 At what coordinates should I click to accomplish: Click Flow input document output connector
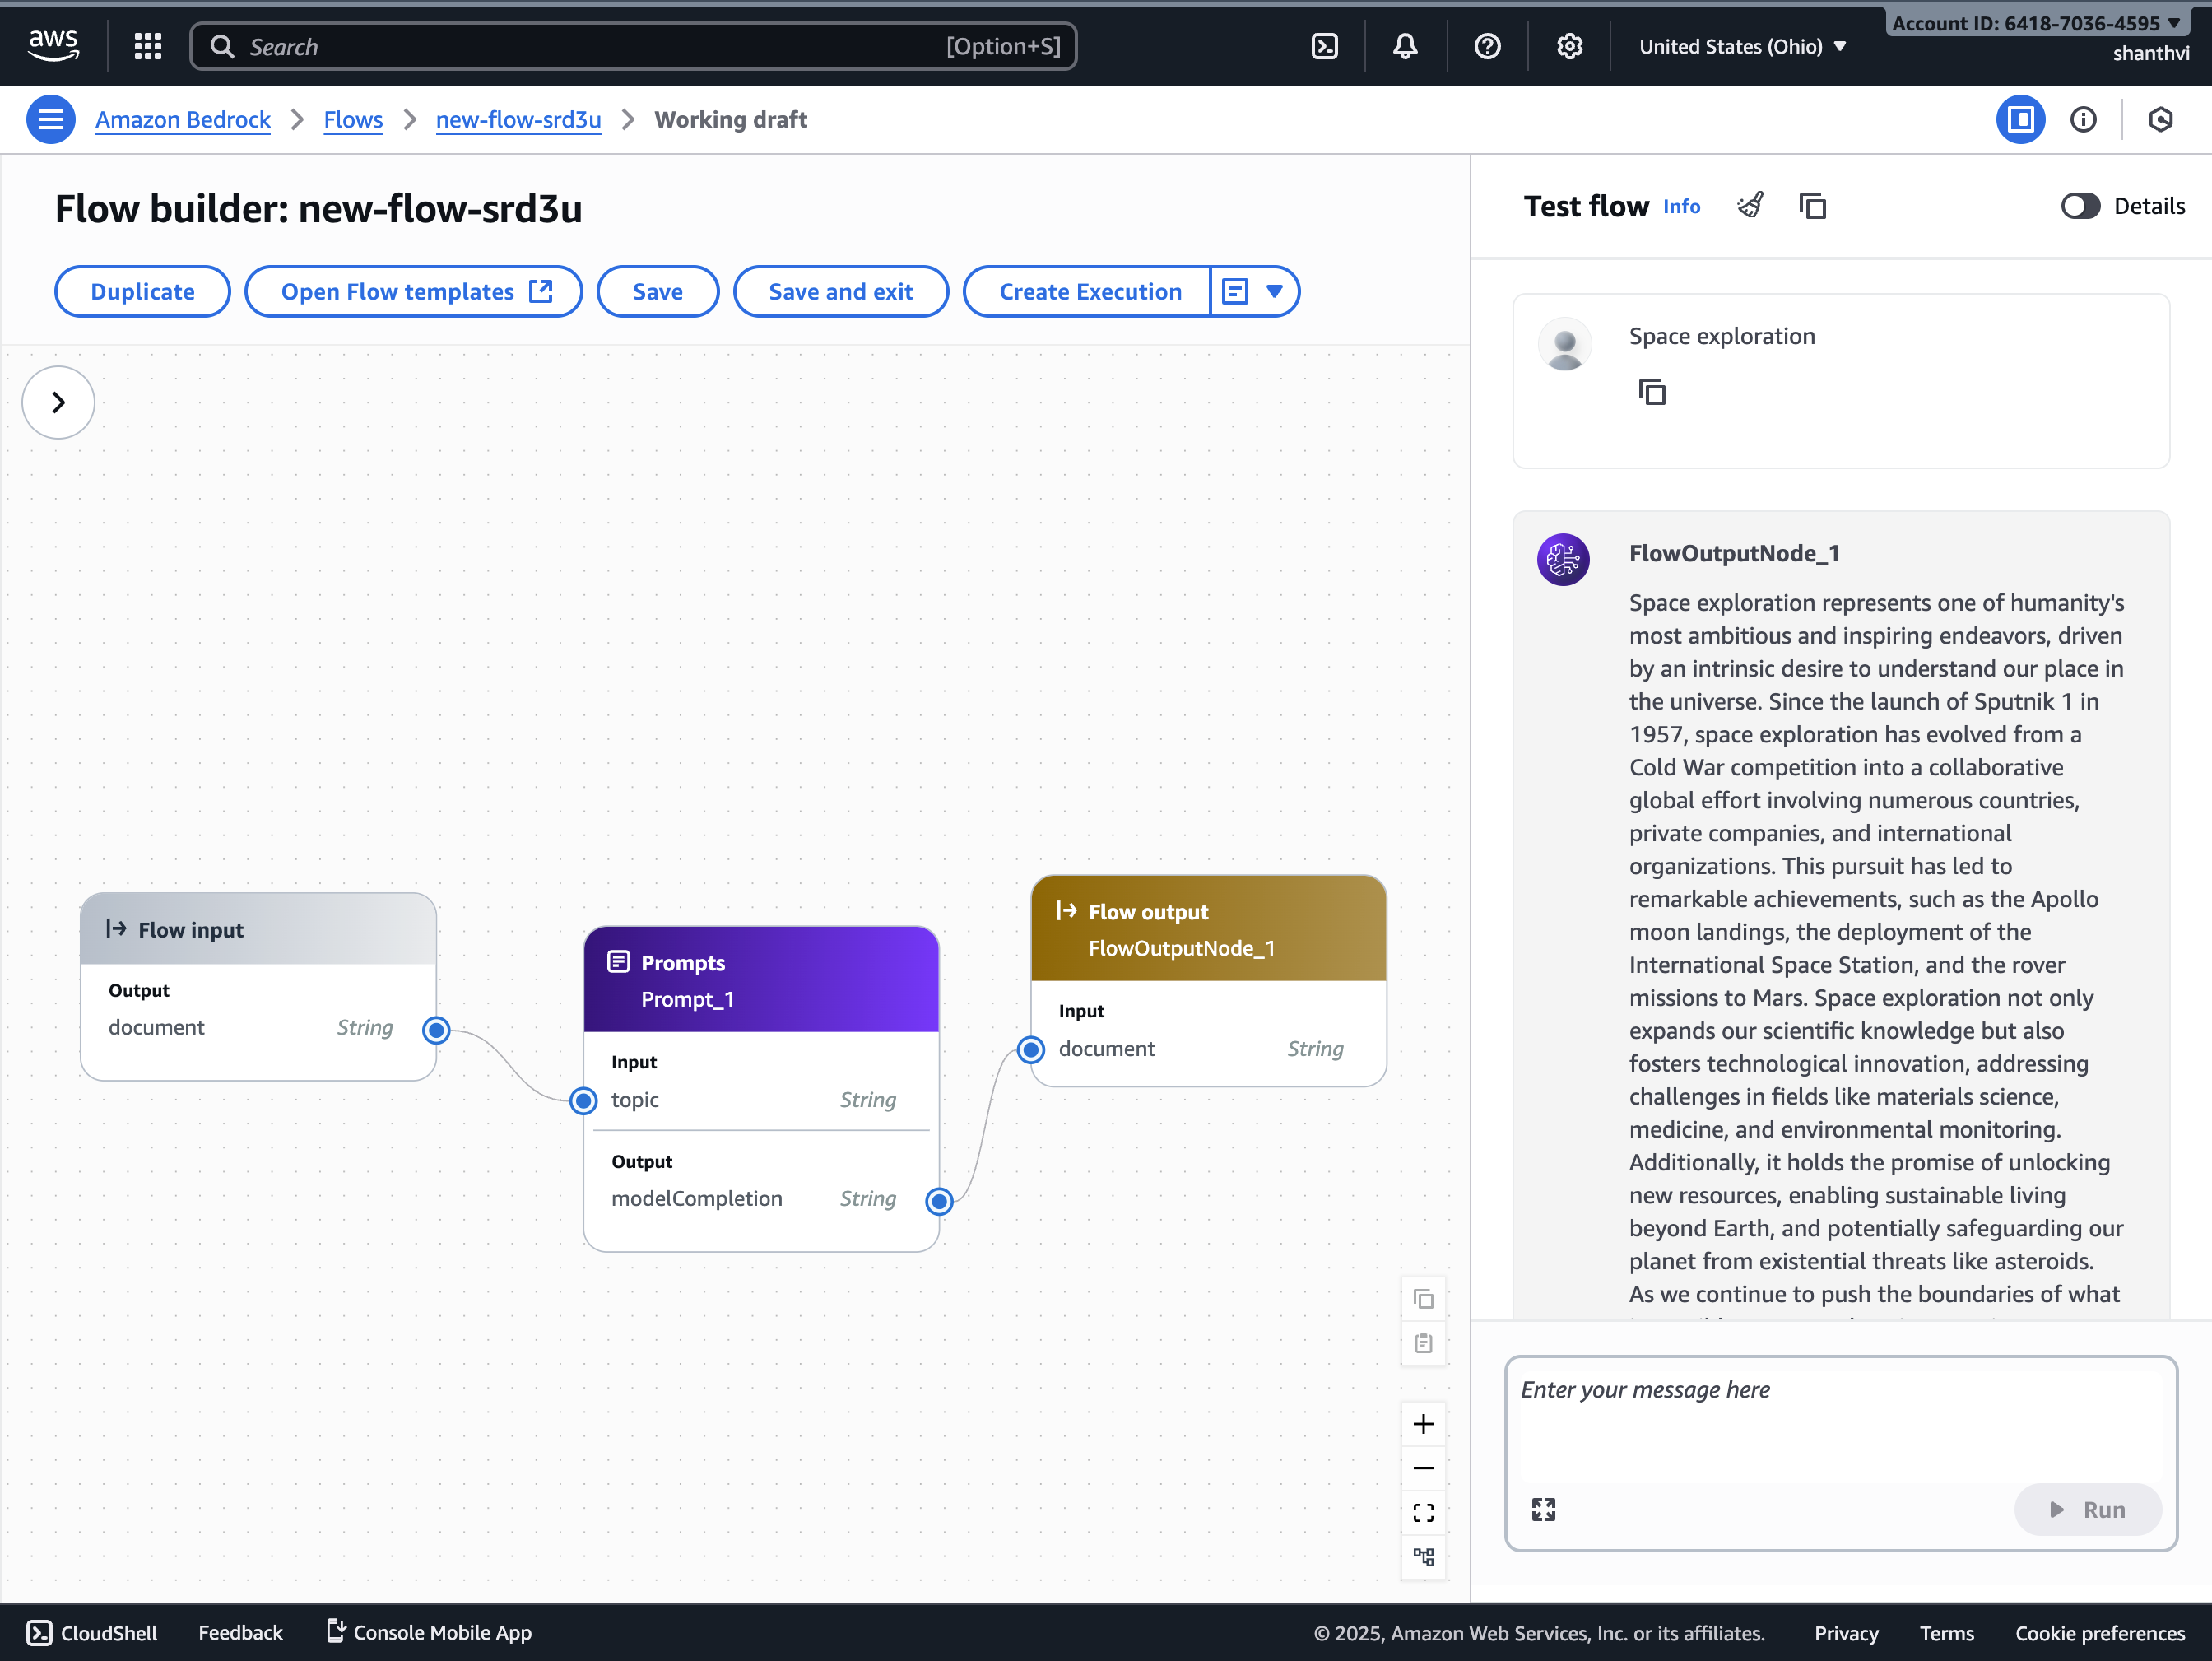436,1029
